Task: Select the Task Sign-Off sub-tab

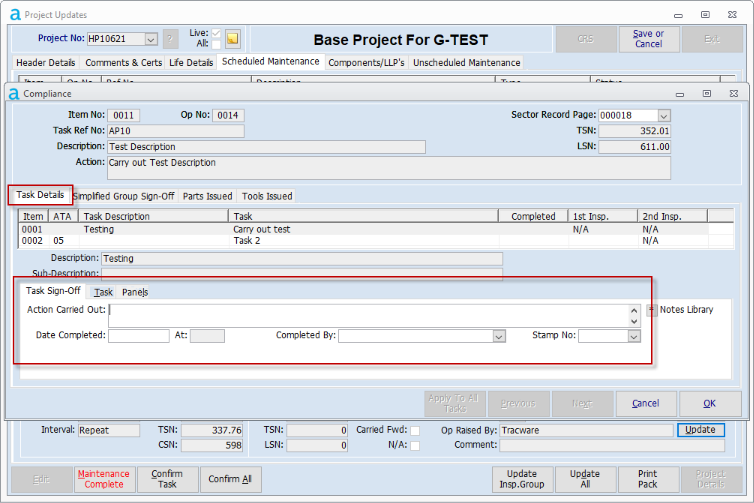Action: [53, 291]
